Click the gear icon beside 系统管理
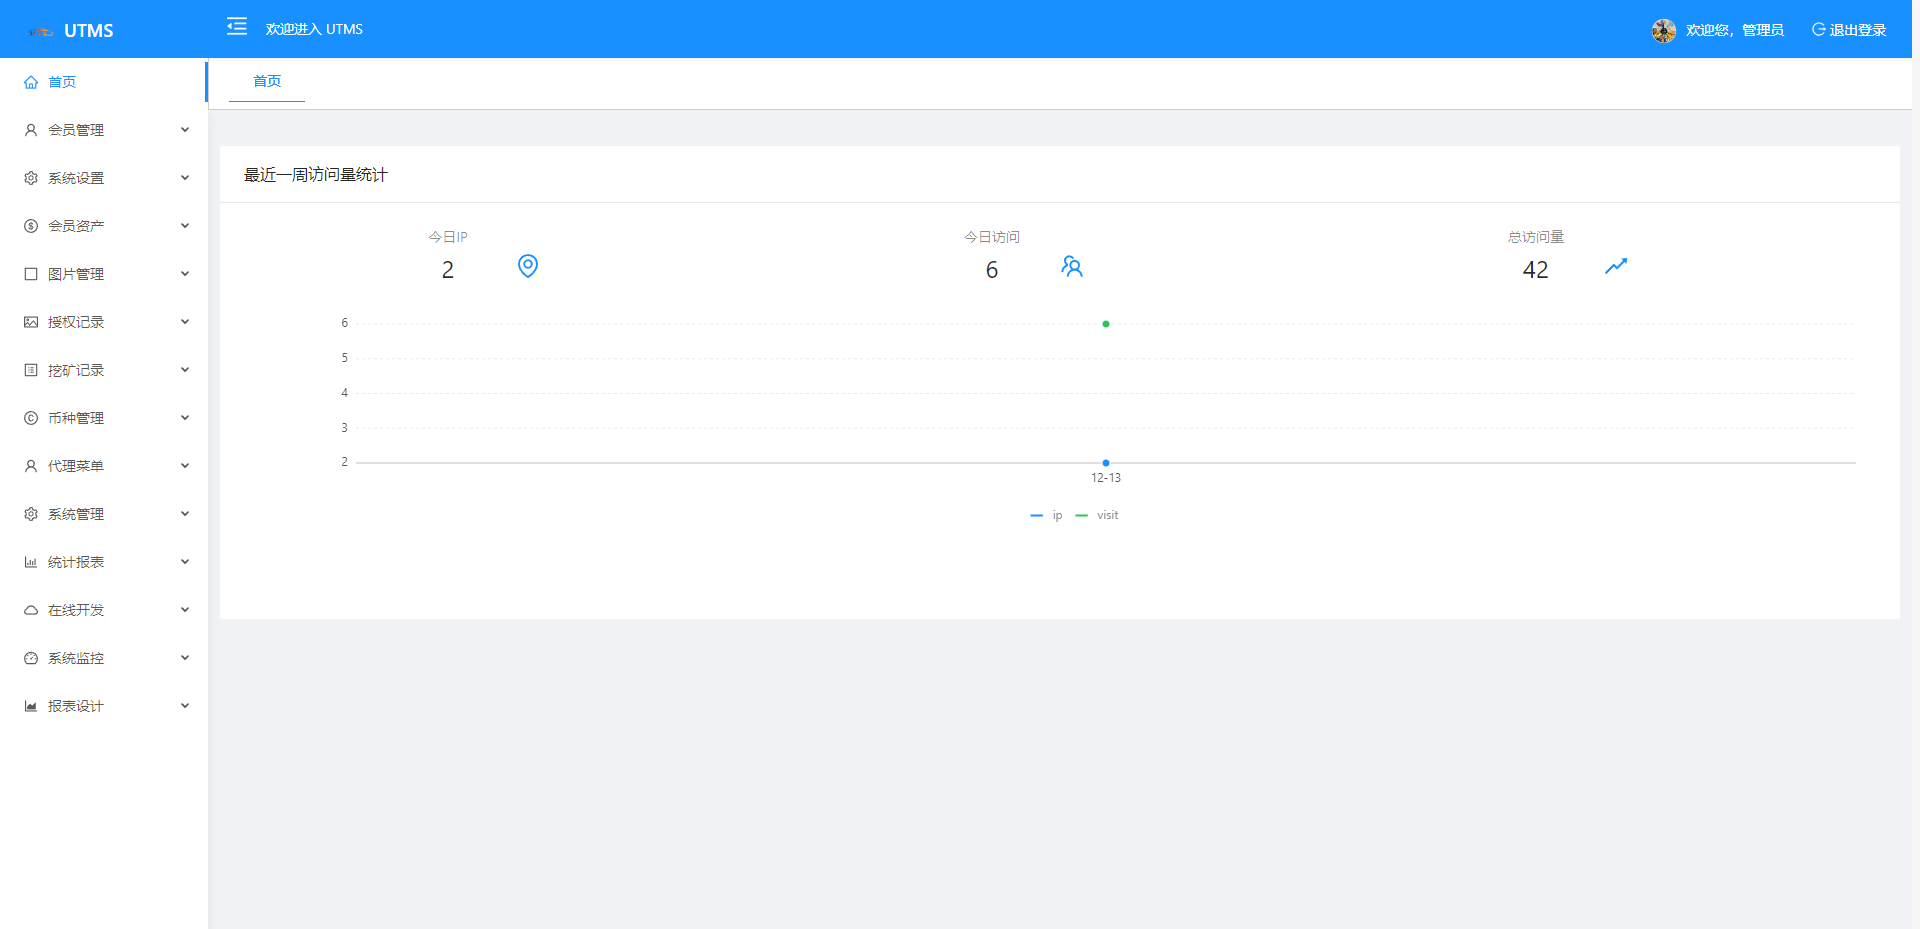1920x929 pixels. [31, 514]
